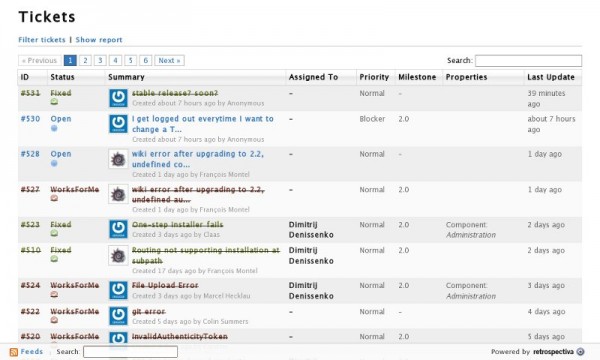Open the RSS Feeds icon

click(14, 352)
